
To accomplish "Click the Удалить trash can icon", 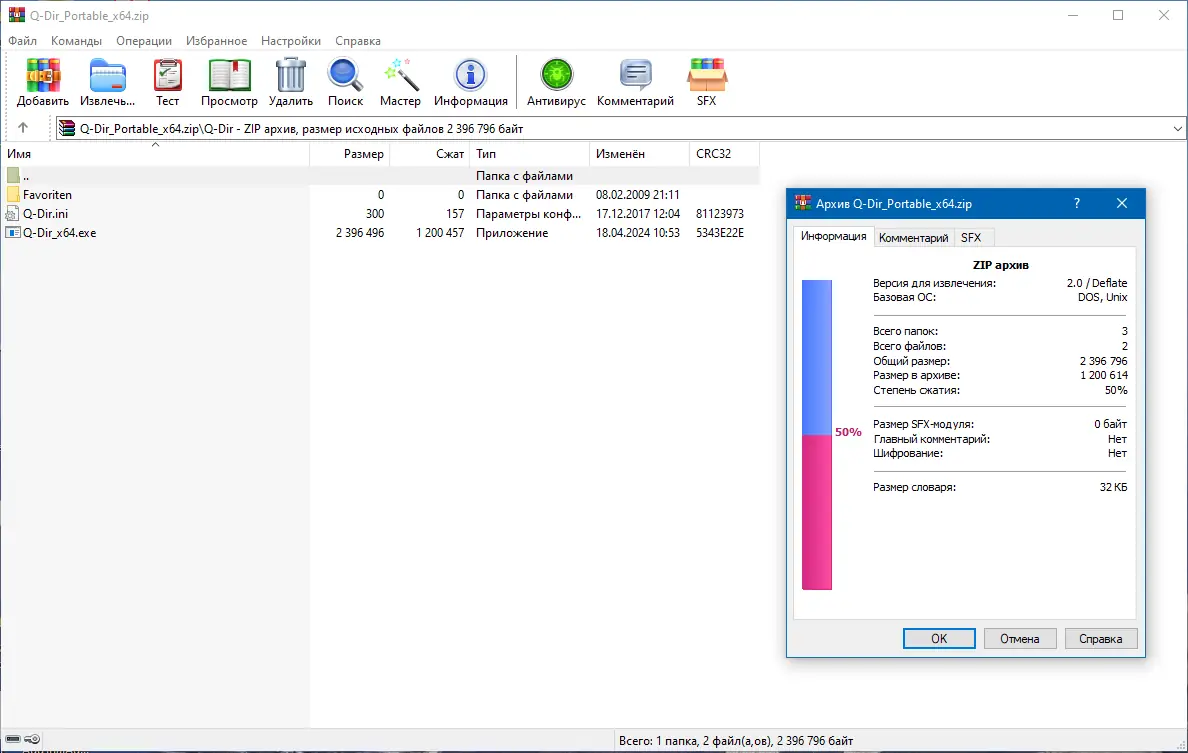I will pos(290,75).
